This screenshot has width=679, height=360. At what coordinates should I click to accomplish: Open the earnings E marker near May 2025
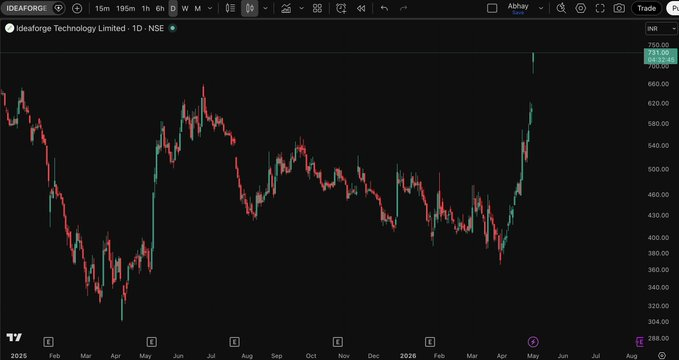pyautogui.click(x=151, y=342)
